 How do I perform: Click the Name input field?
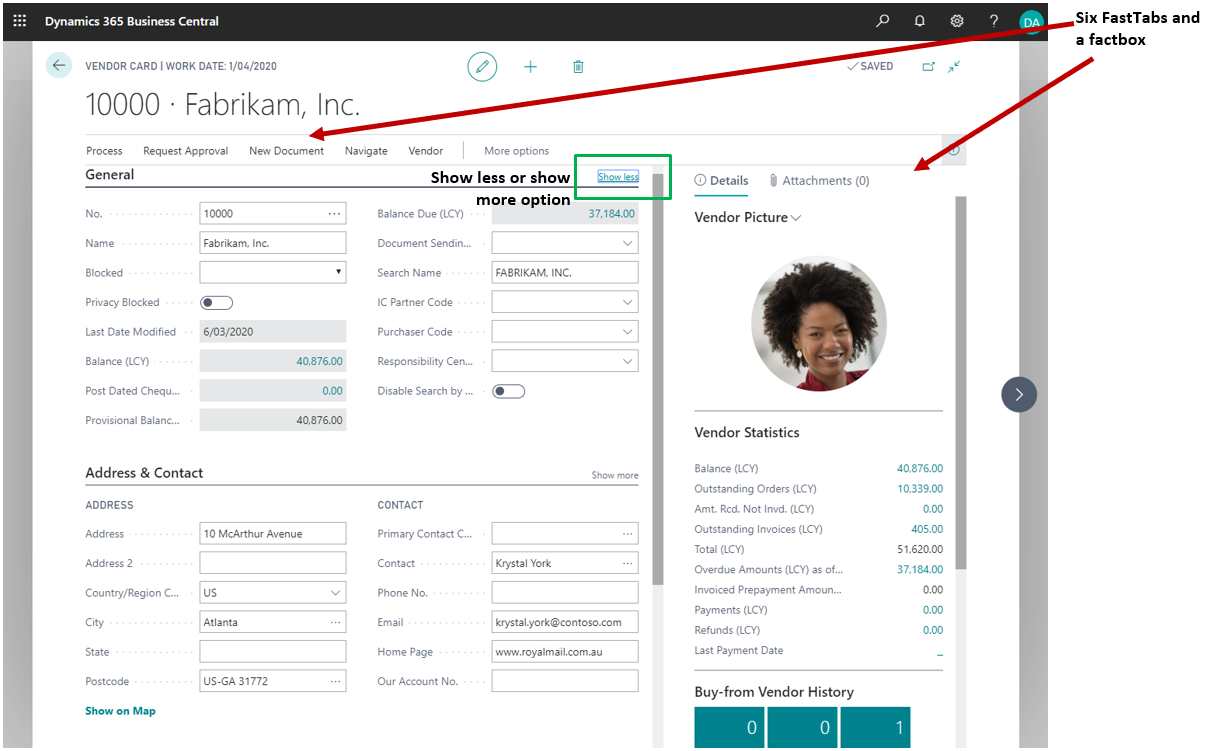(x=272, y=243)
